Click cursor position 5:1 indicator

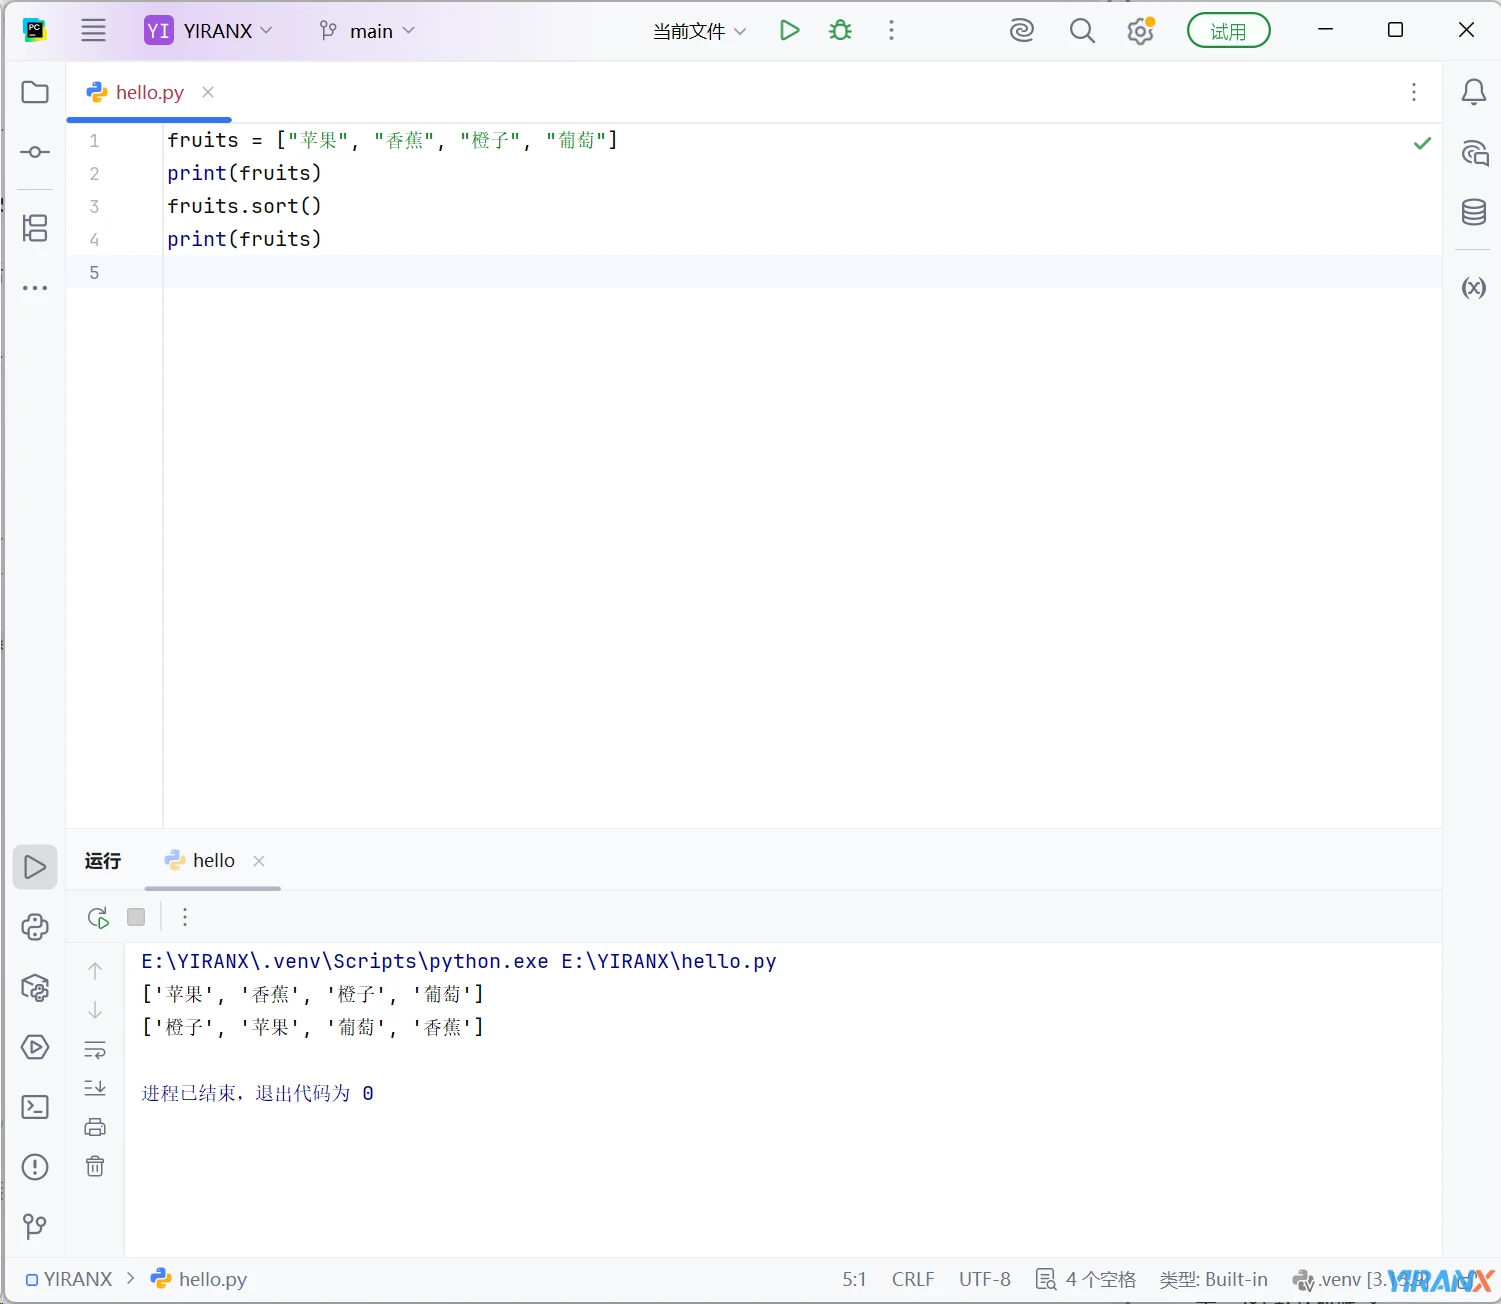tap(854, 1279)
